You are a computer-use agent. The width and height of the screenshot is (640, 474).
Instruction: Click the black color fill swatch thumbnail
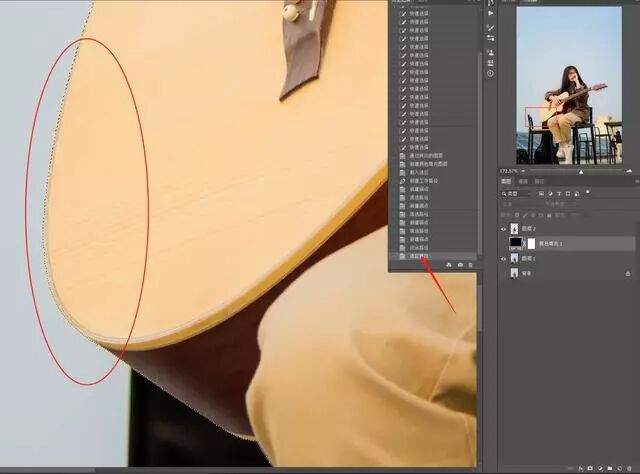(x=516, y=243)
